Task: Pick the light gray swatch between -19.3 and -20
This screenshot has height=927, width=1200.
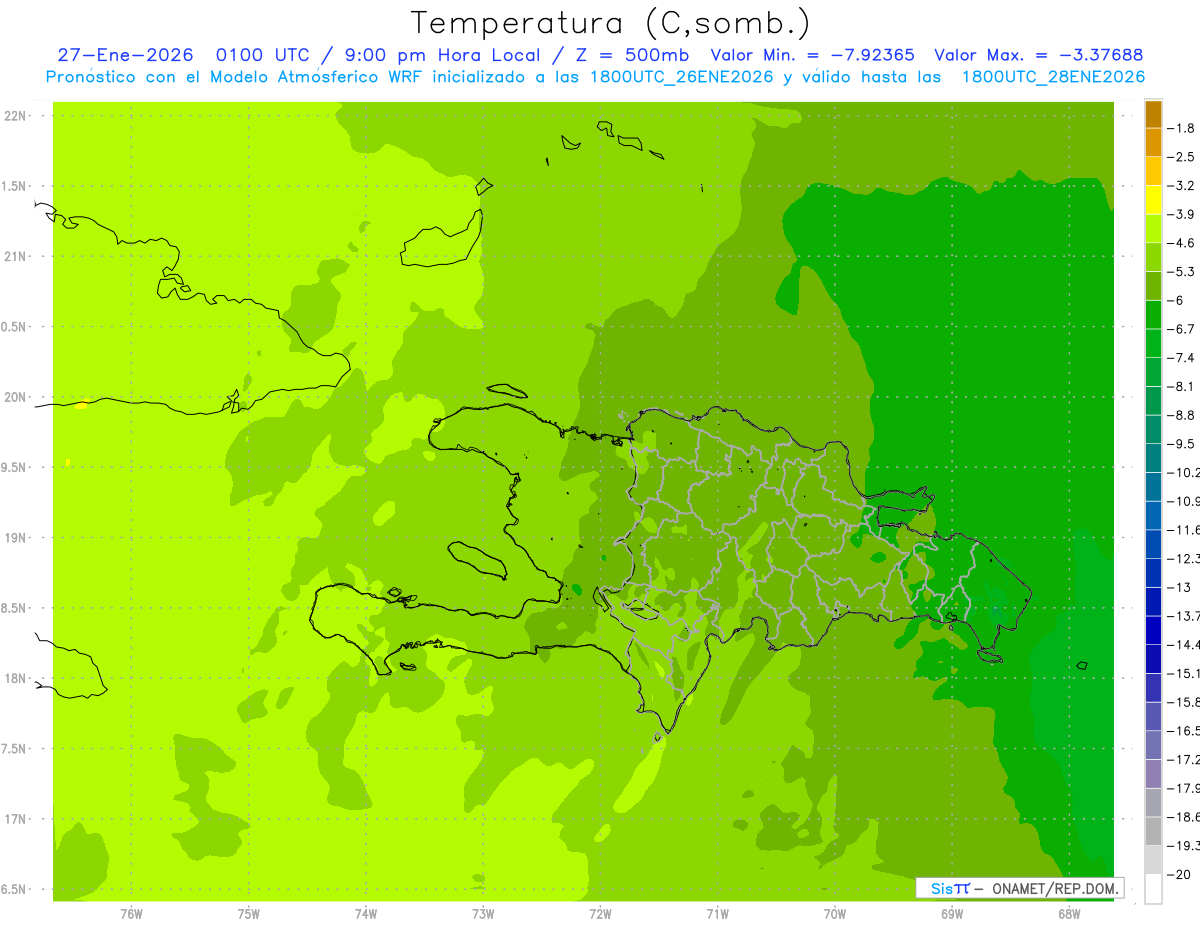Action: (x=1153, y=860)
